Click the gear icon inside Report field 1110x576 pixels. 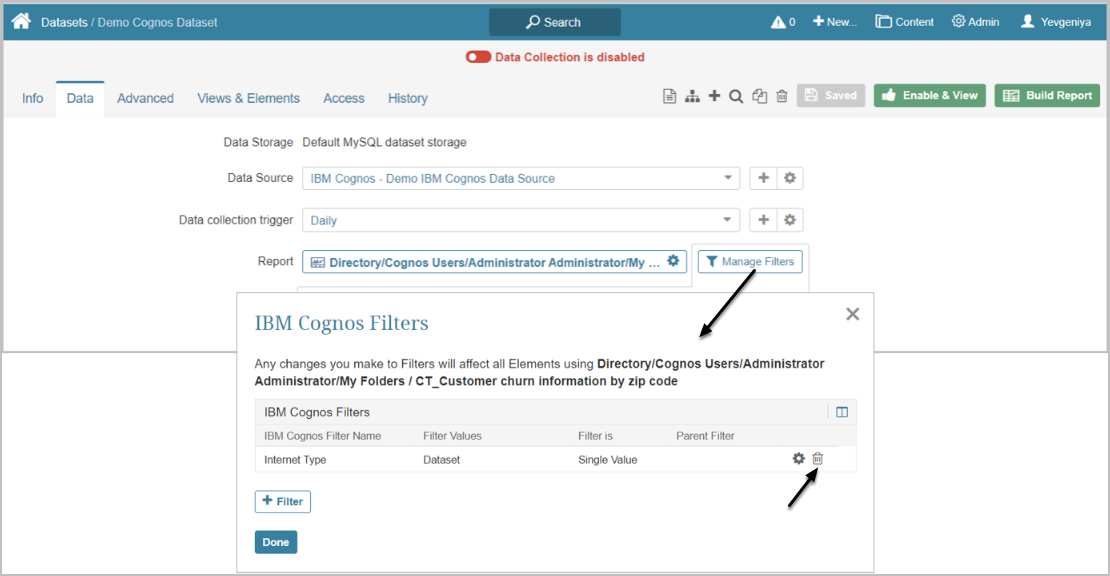(x=673, y=261)
